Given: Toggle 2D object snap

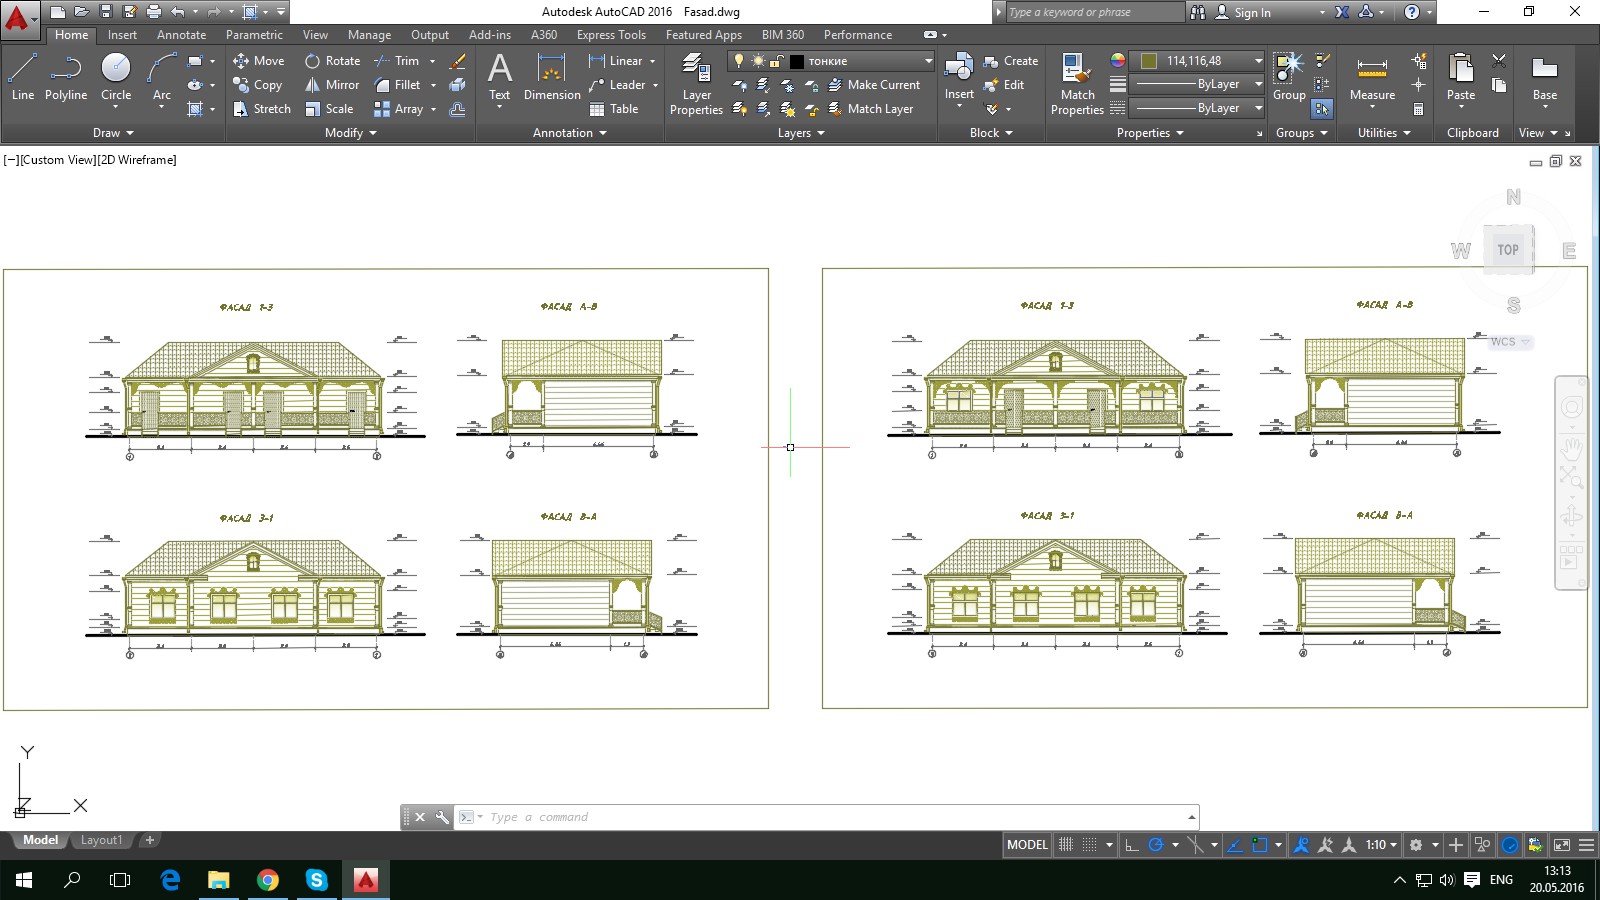Looking at the screenshot, I should click(1259, 845).
